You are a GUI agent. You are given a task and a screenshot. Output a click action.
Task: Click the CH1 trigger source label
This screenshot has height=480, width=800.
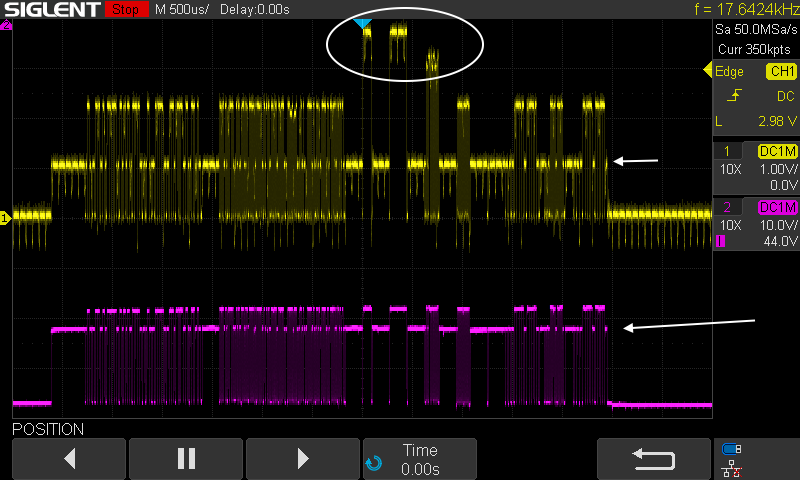point(782,71)
